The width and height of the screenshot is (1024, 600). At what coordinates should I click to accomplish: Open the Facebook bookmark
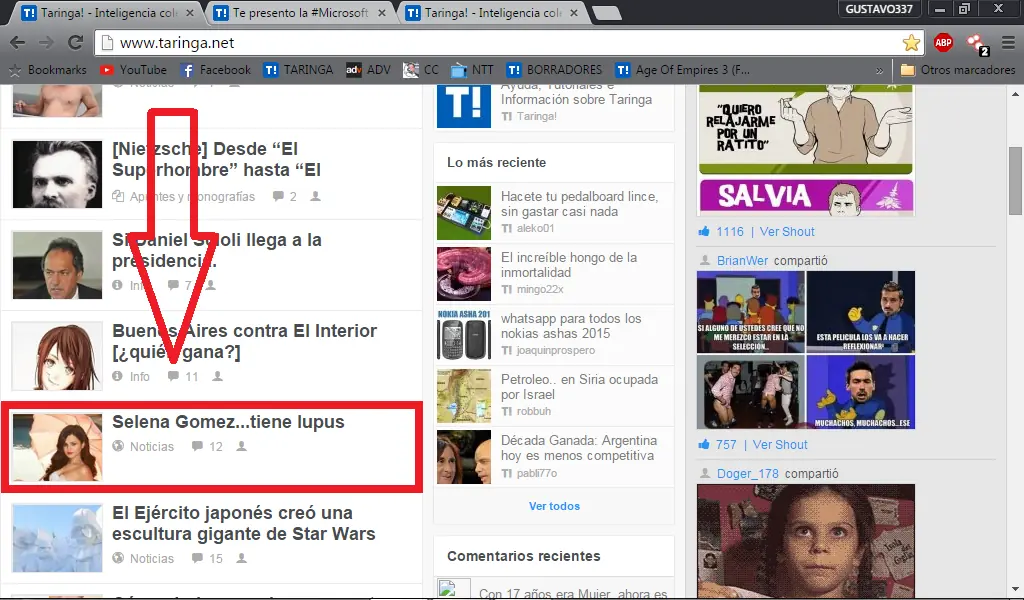click(216, 70)
